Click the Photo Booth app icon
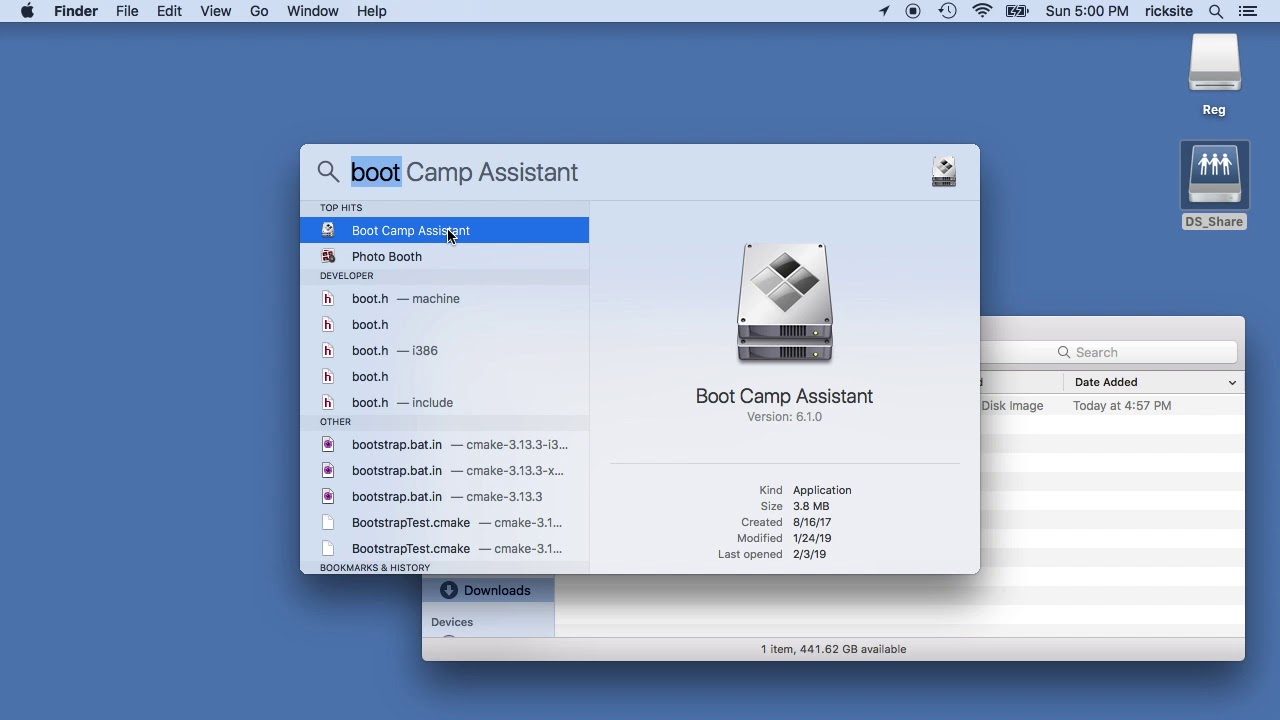This screenshot has height=720, width=1280. point(328,256)
